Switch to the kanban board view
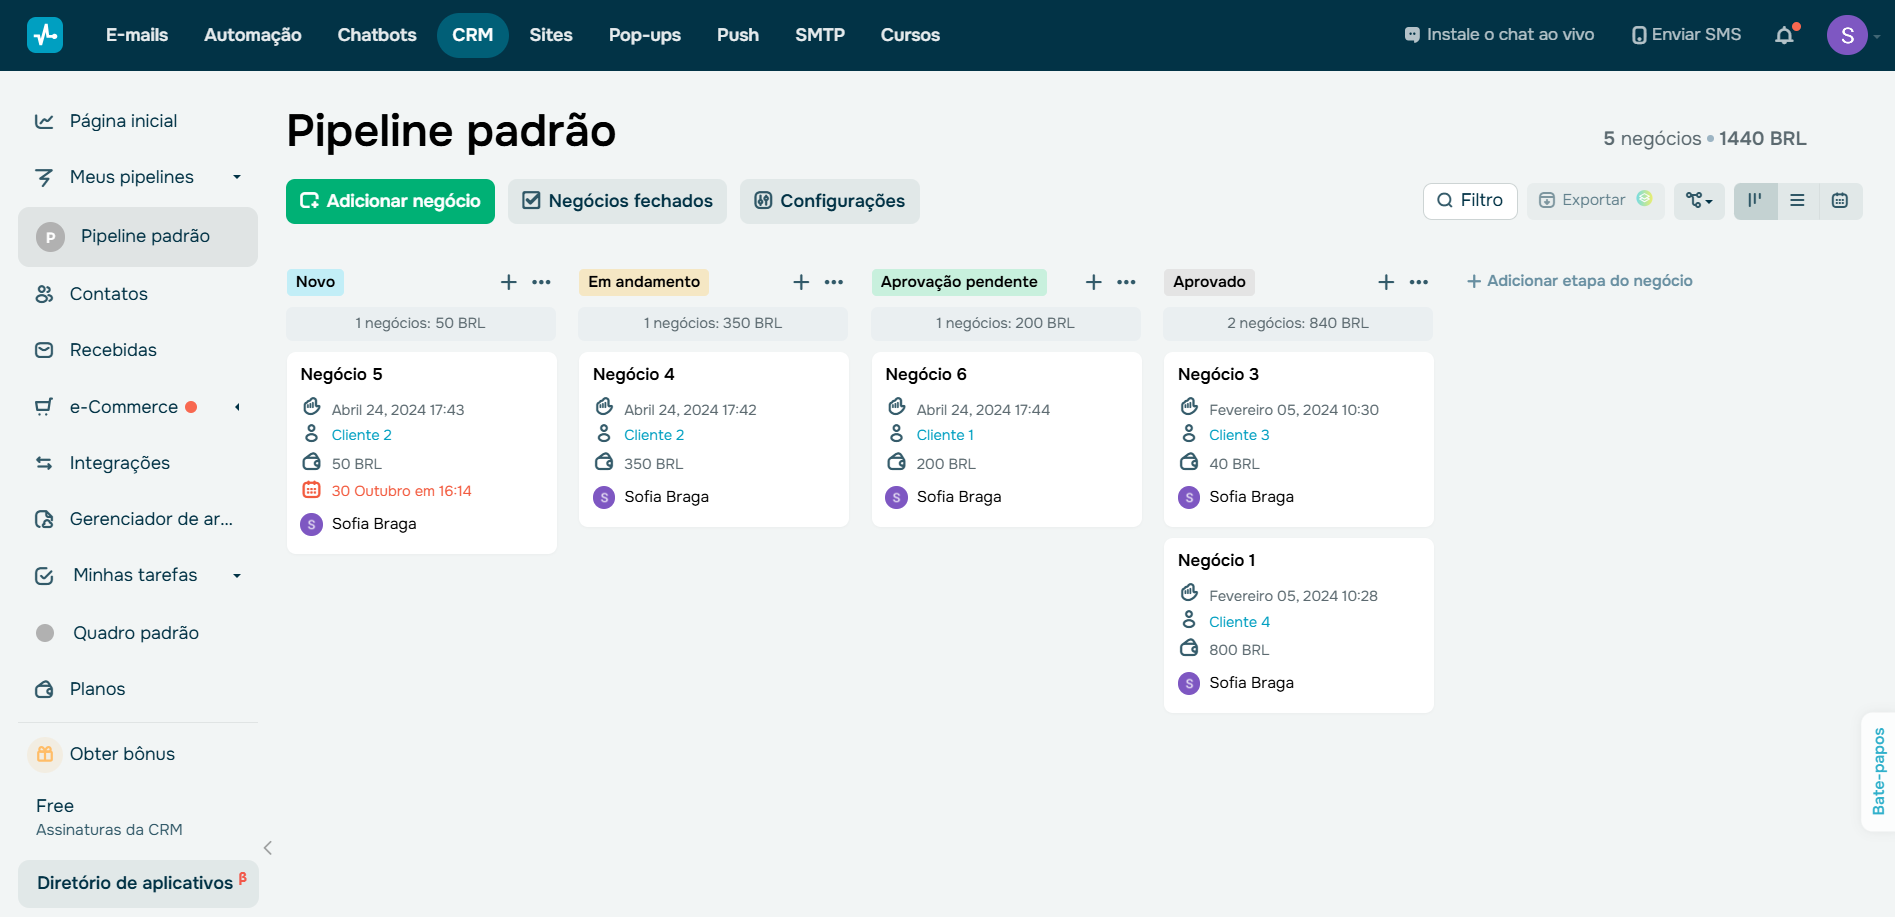 click(1755, 201)
